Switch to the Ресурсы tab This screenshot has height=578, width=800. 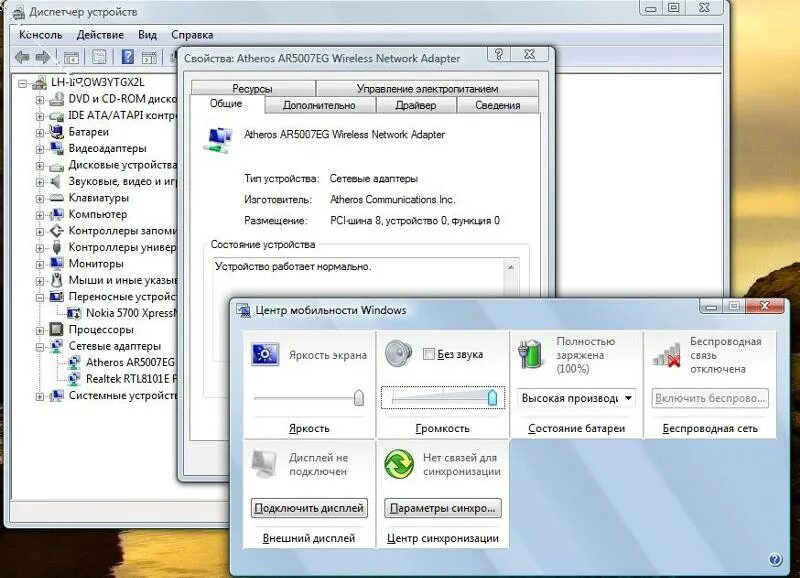(253, 88)
